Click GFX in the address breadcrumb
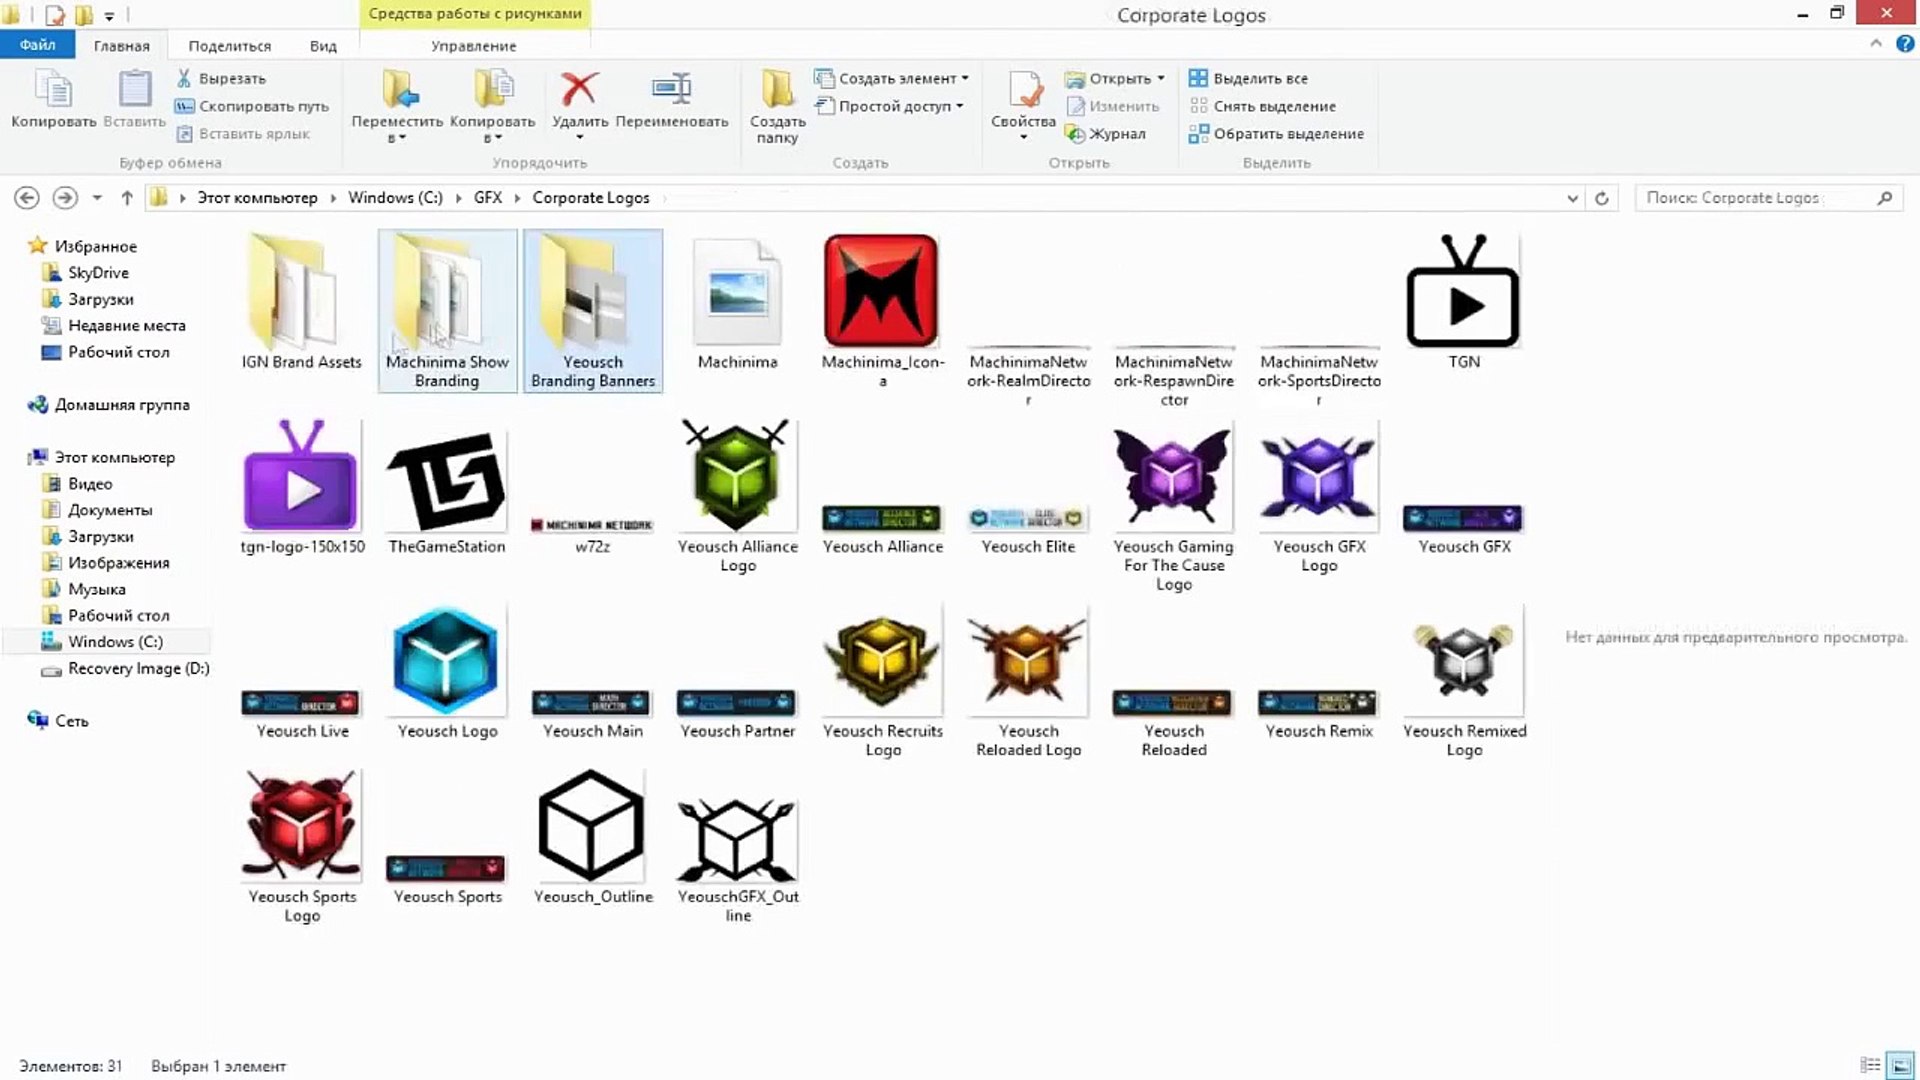The width and height of the screenshot is (1920, 1080). (x=488, y=198)
